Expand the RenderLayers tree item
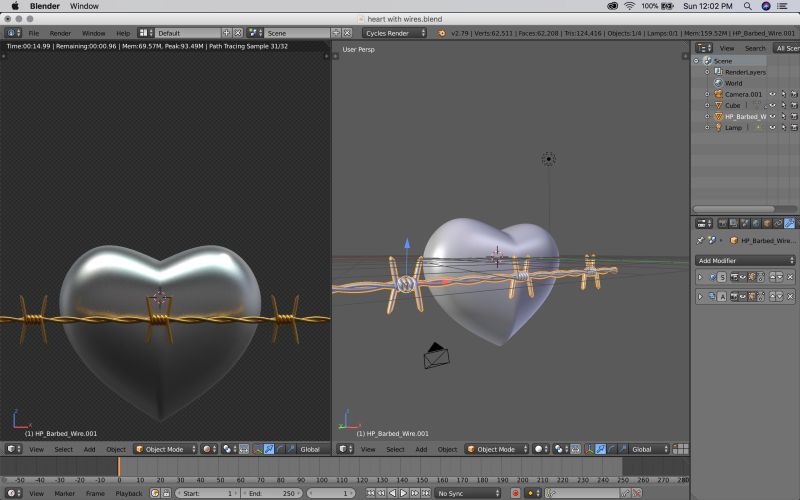 [707, 72]
